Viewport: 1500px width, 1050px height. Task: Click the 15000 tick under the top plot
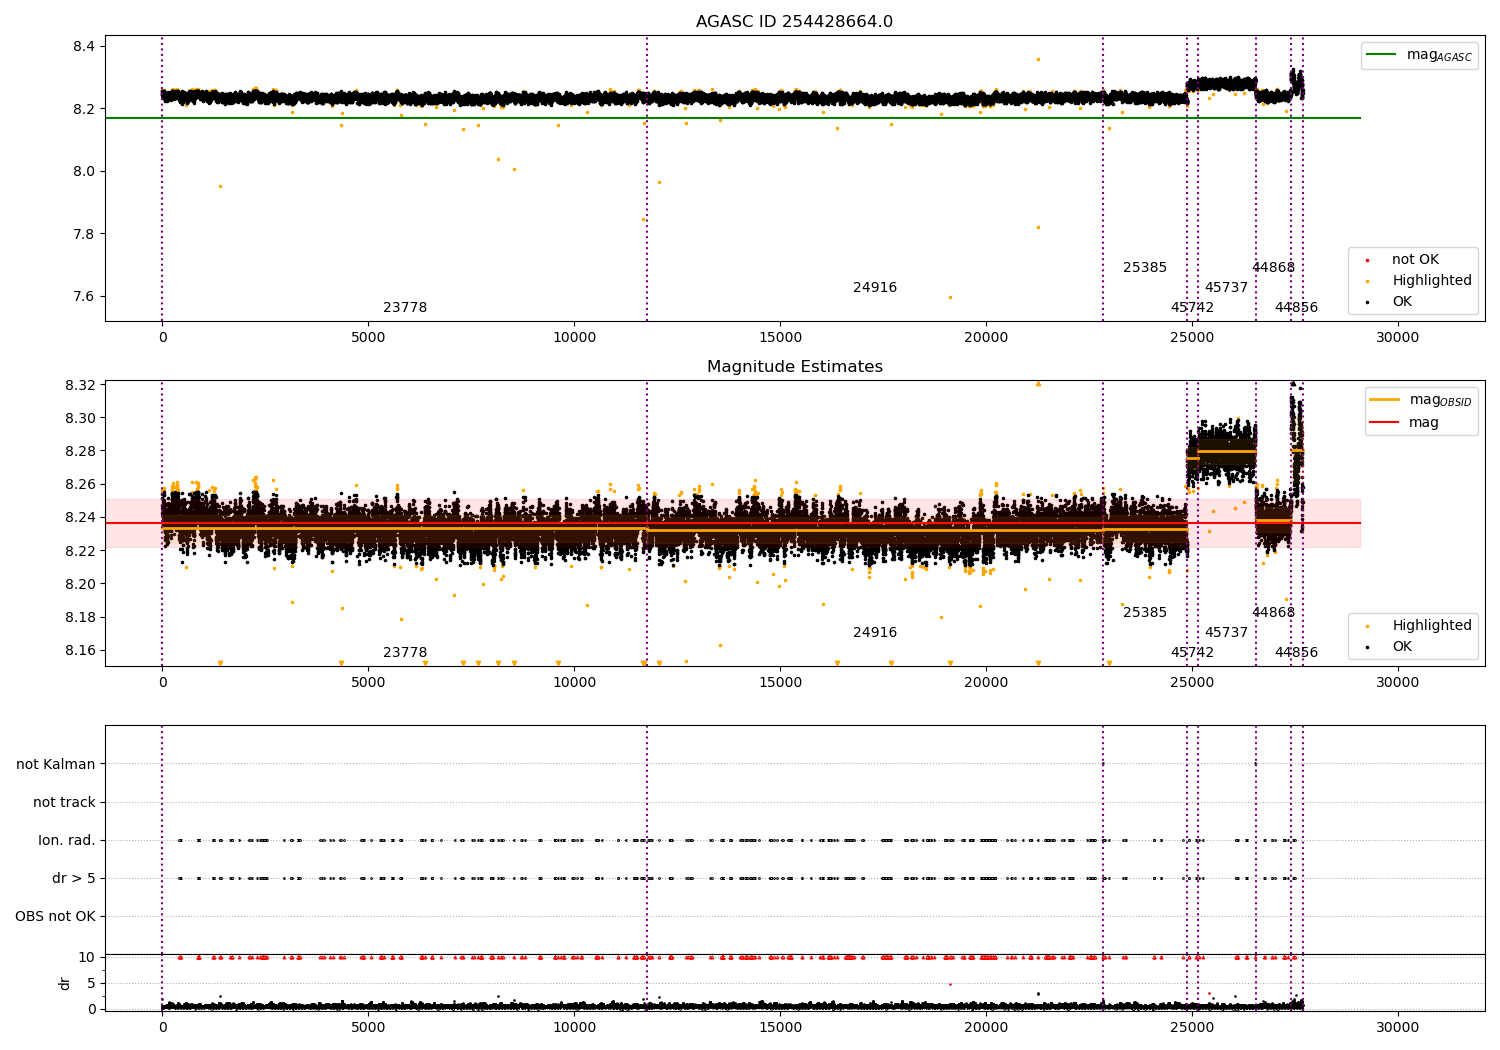780,338
